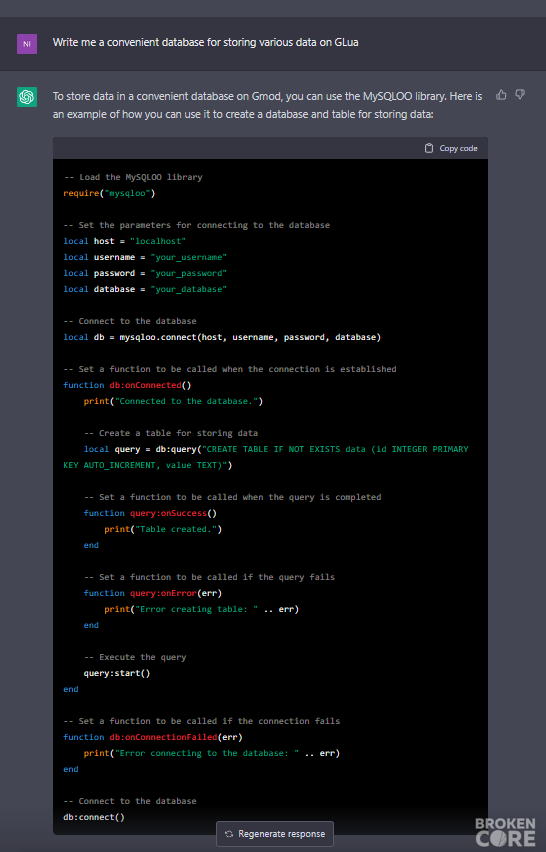Click print "Table created." line
546x852 pixels.
click(x=163, y=529)
